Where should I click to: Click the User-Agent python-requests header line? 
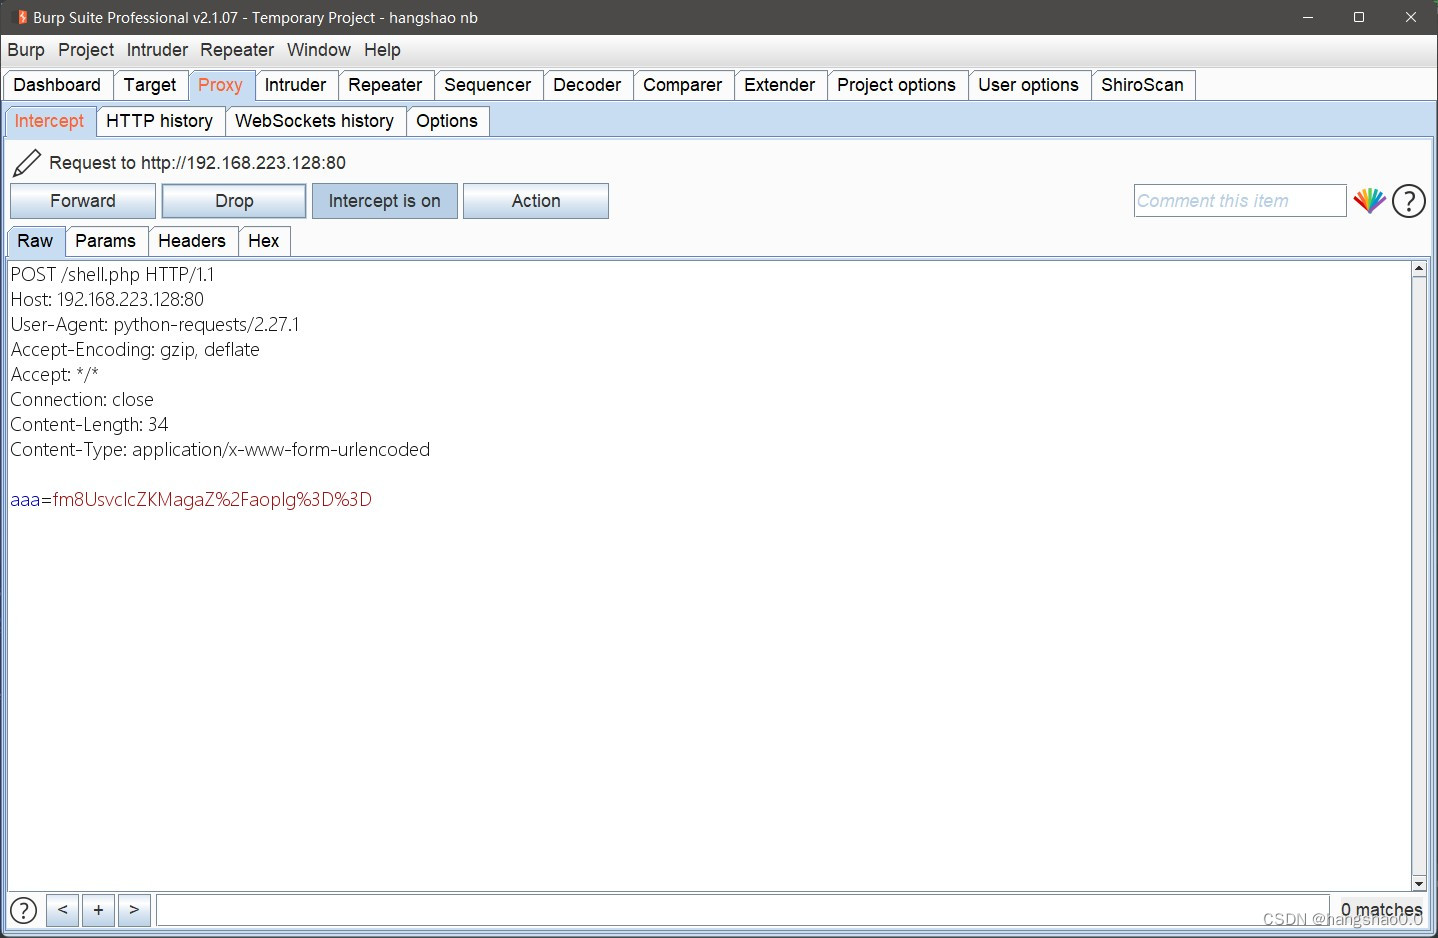click(x=155, y=324)
